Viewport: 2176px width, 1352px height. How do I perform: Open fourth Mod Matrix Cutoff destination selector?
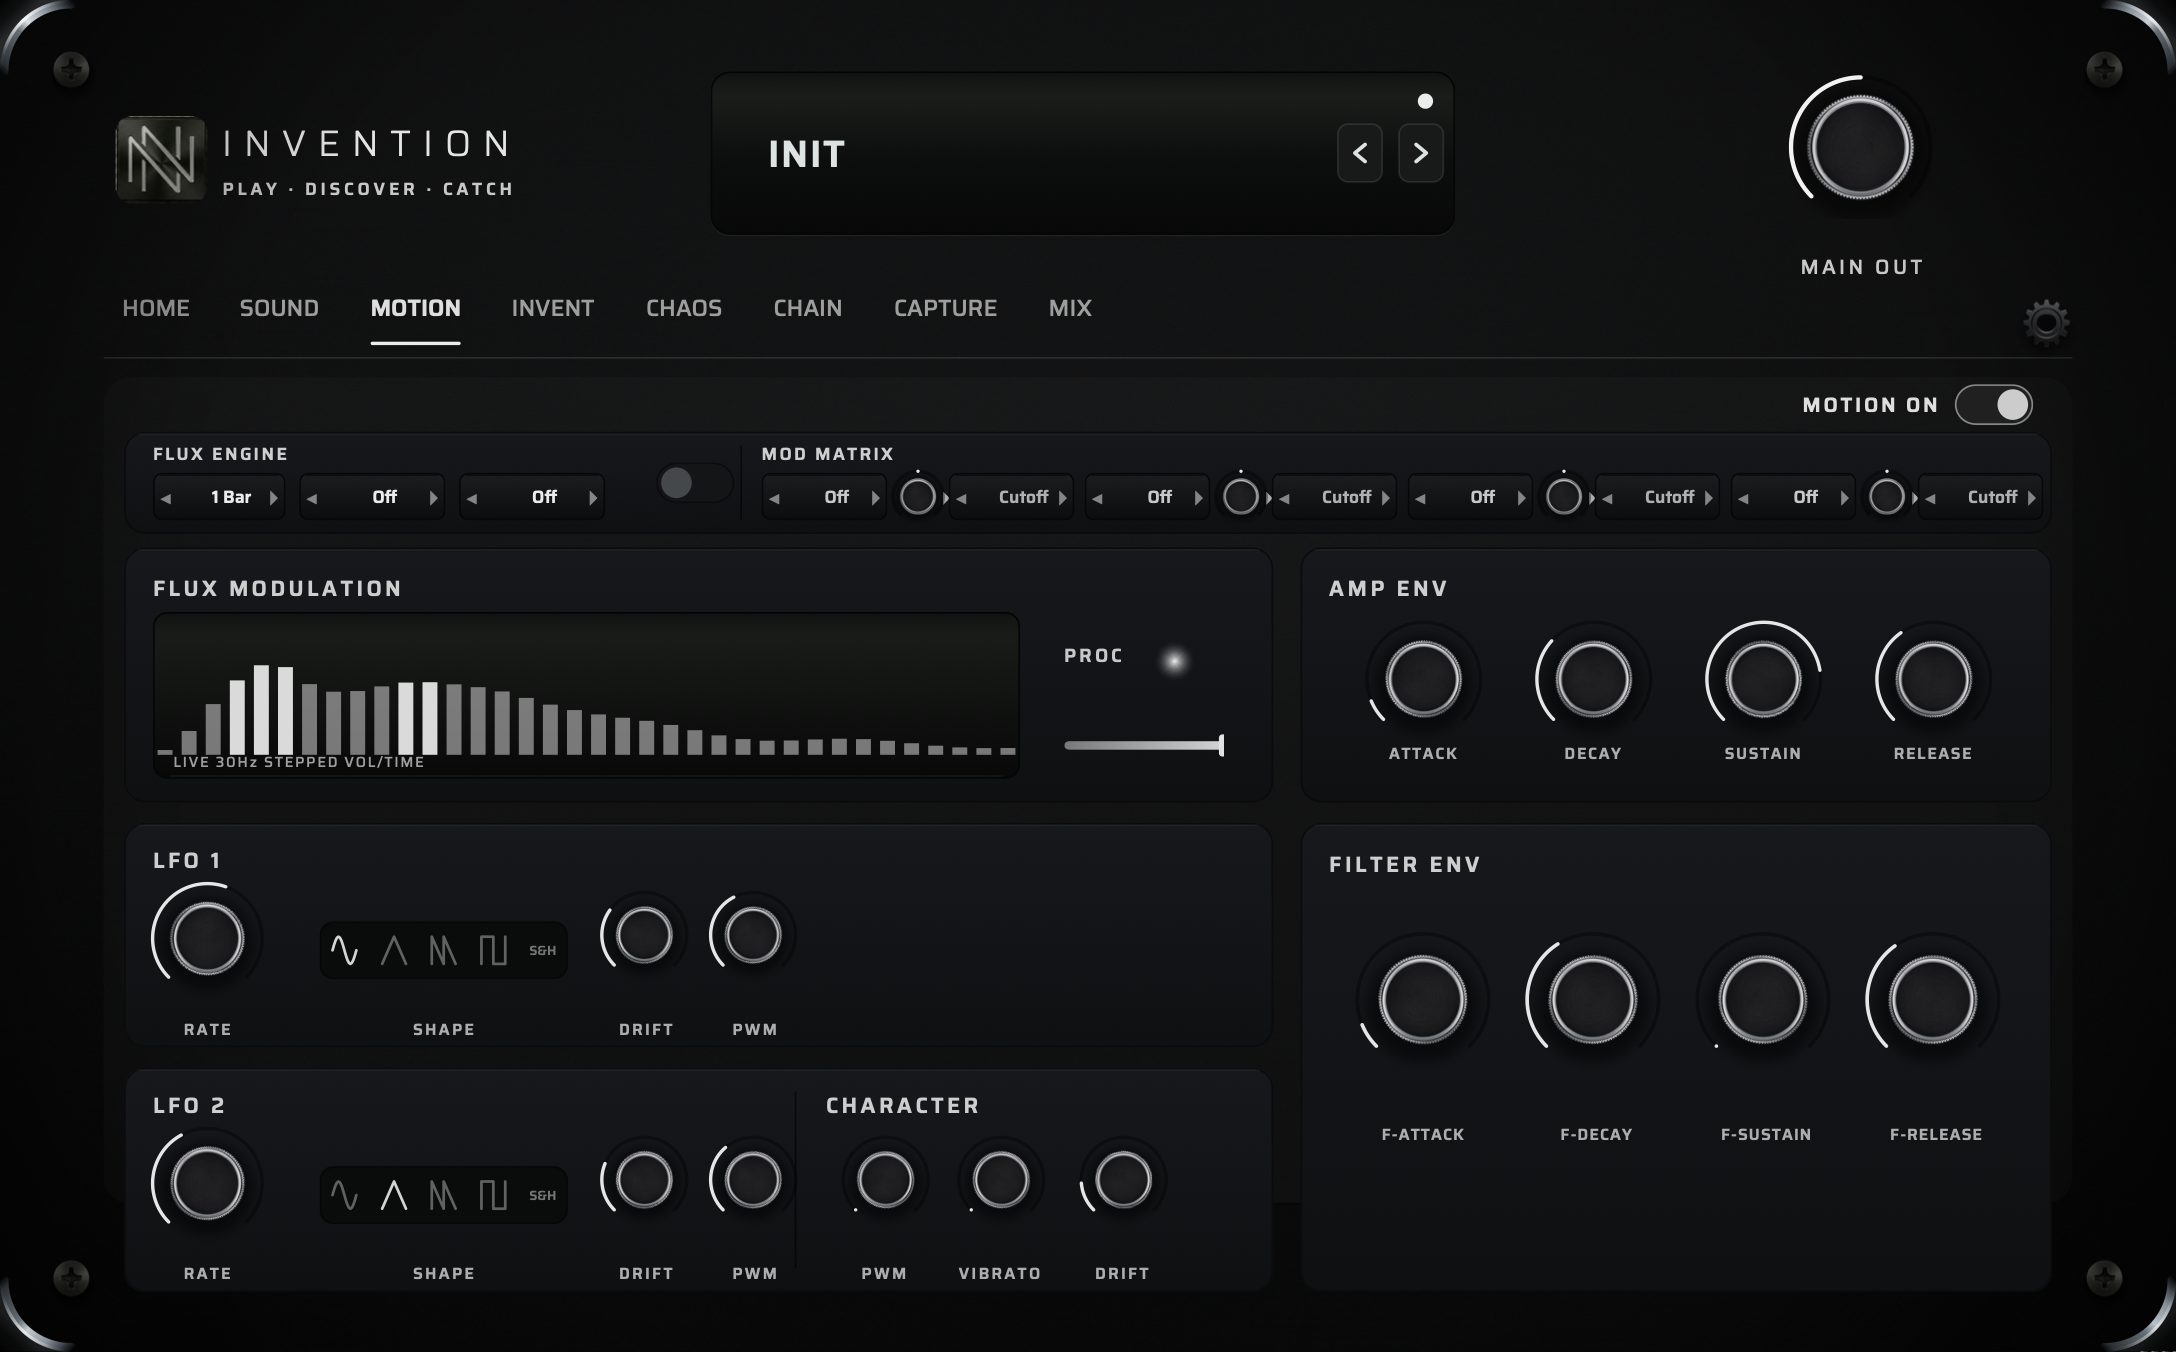[1980, 497]
